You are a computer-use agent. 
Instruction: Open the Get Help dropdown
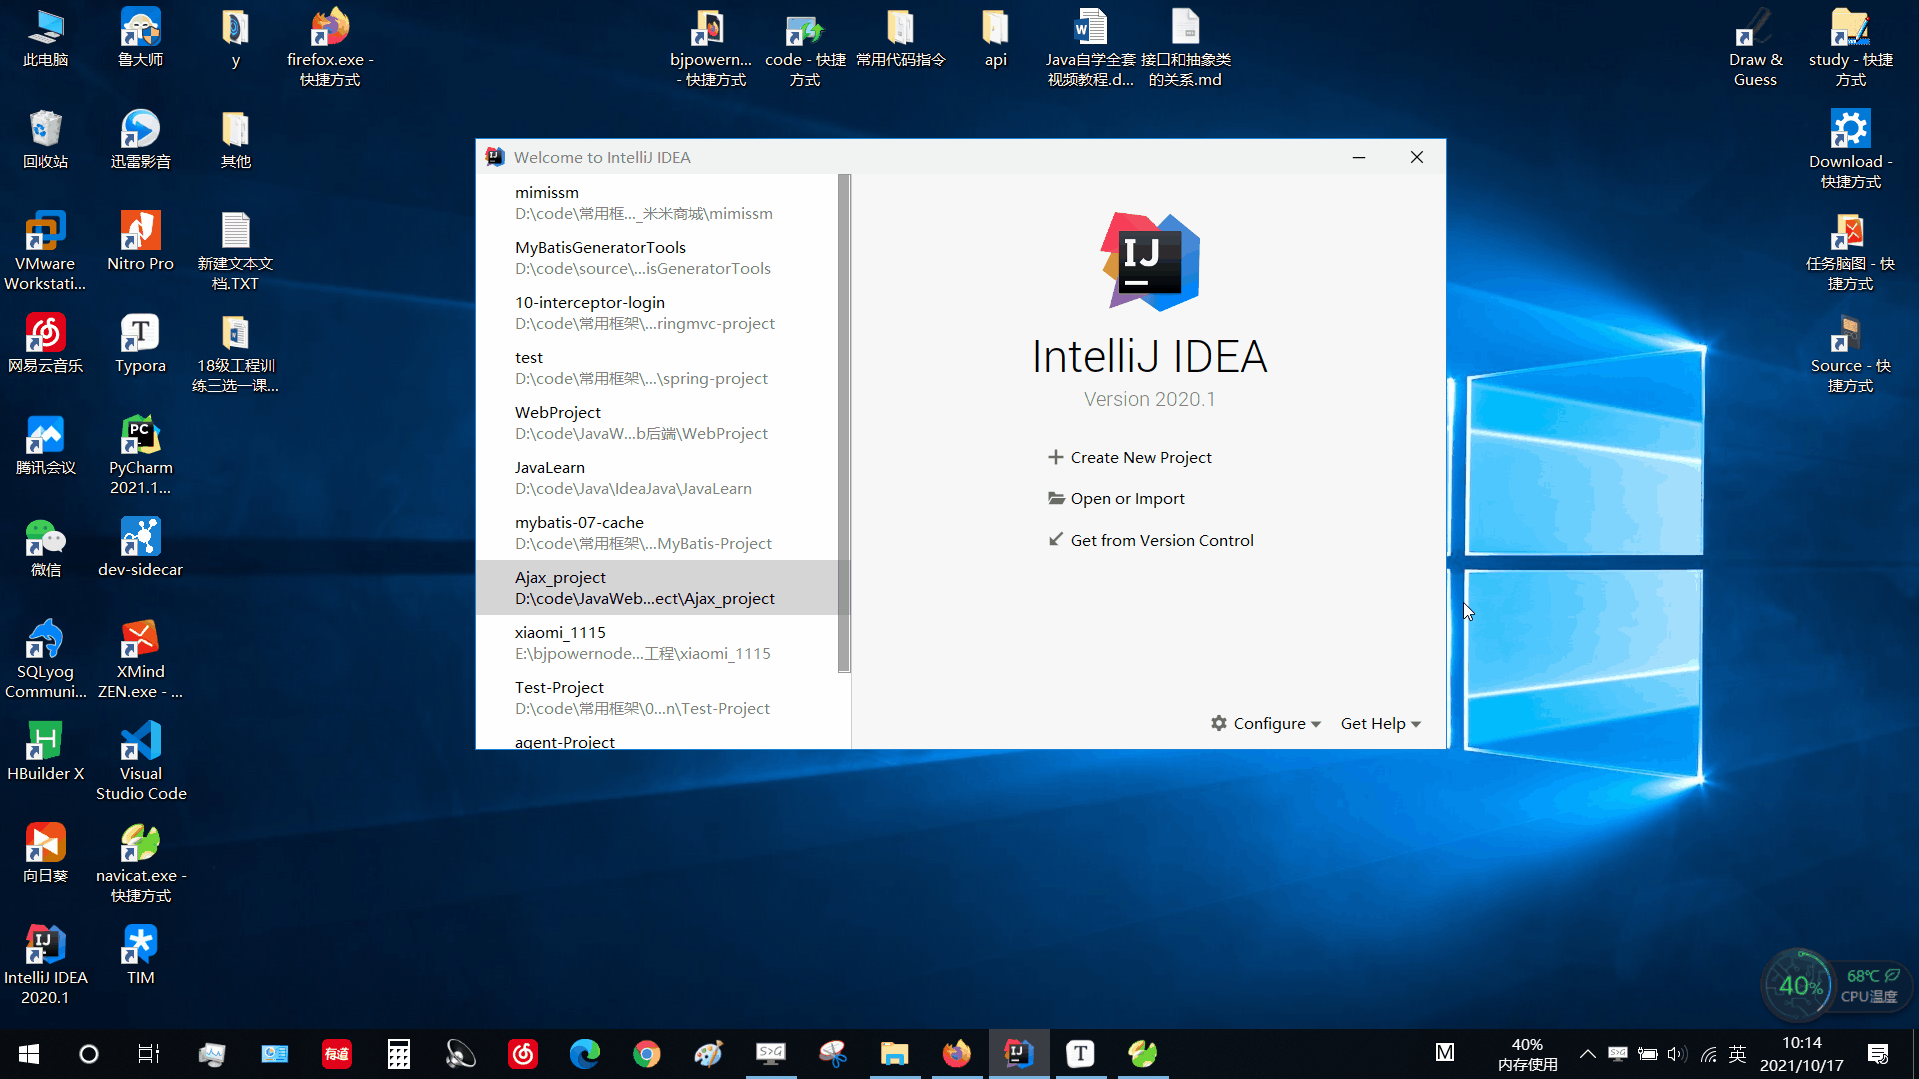pyautogui.click(x=1381, y=723)
